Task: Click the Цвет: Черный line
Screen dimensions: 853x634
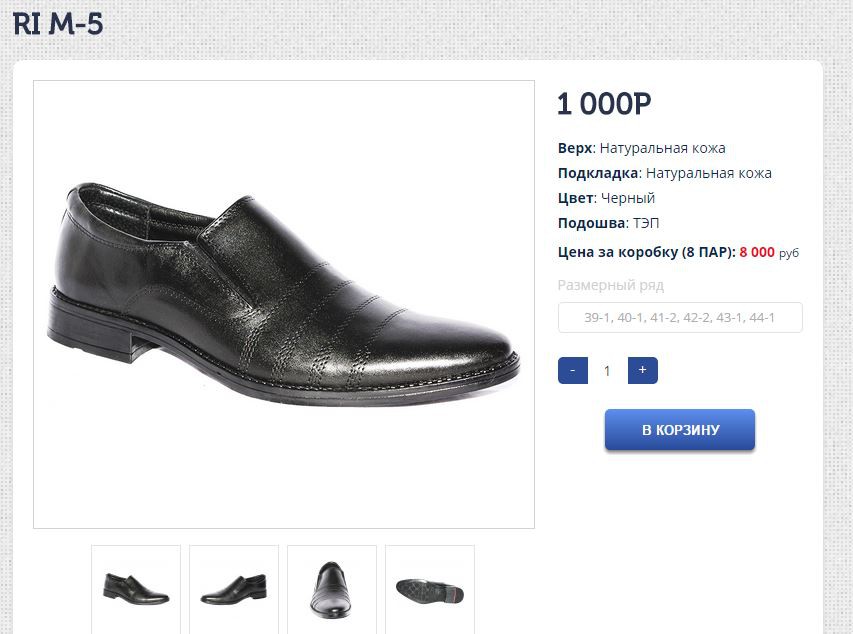Action: click(606, 198)
